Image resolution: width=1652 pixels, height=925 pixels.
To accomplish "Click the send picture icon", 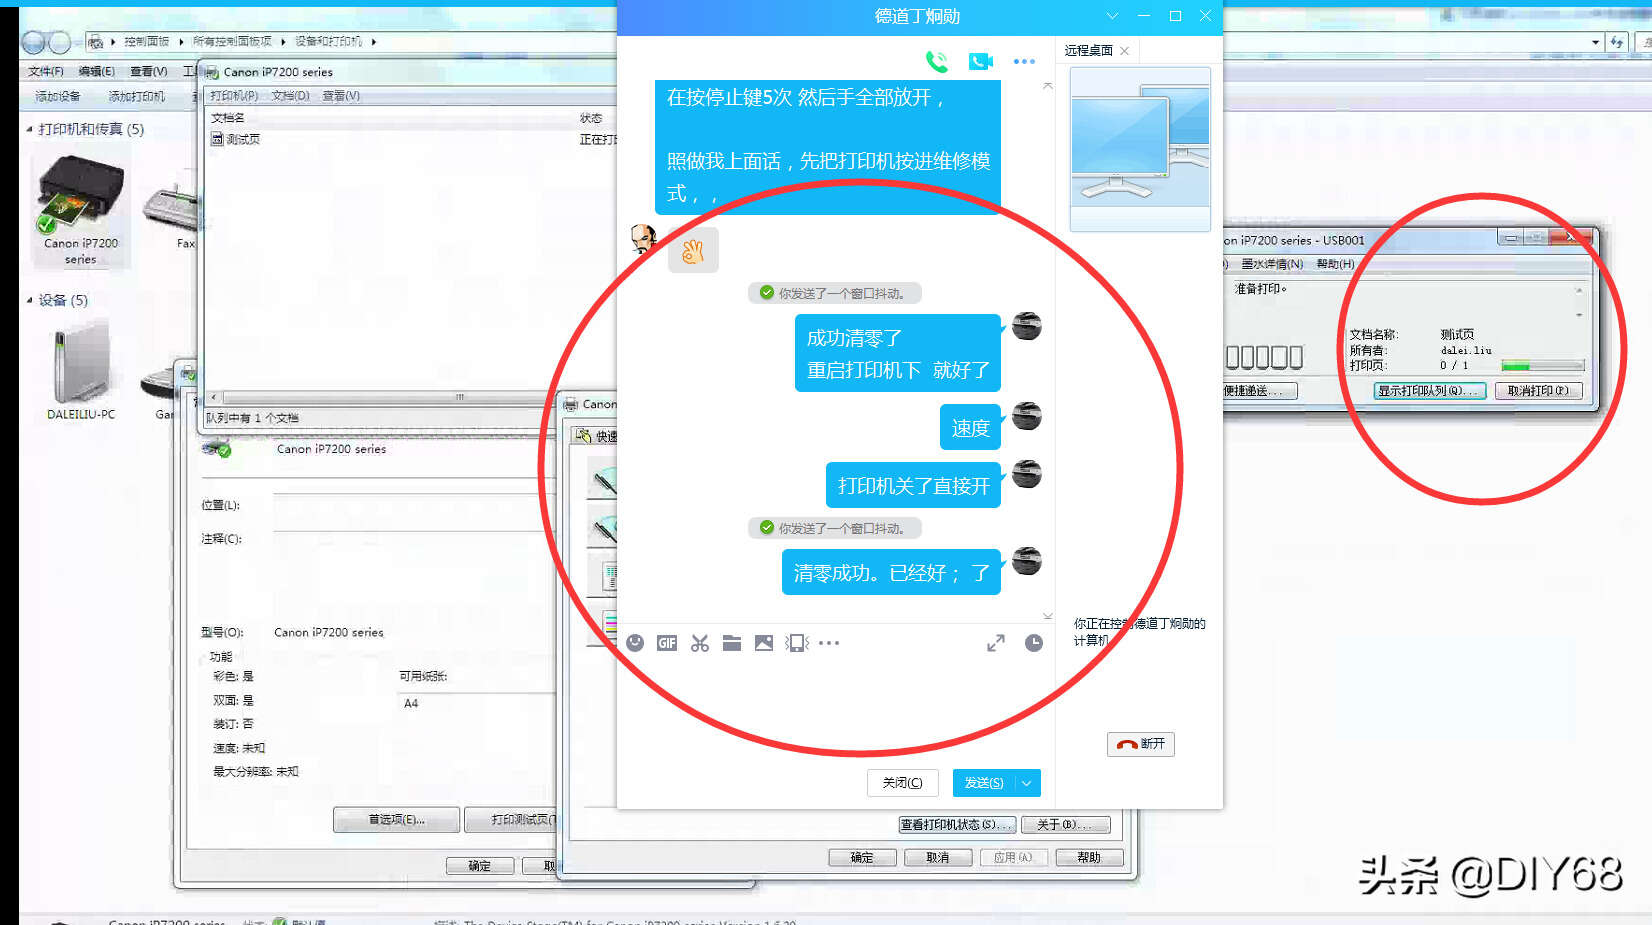I will (764, 643).
